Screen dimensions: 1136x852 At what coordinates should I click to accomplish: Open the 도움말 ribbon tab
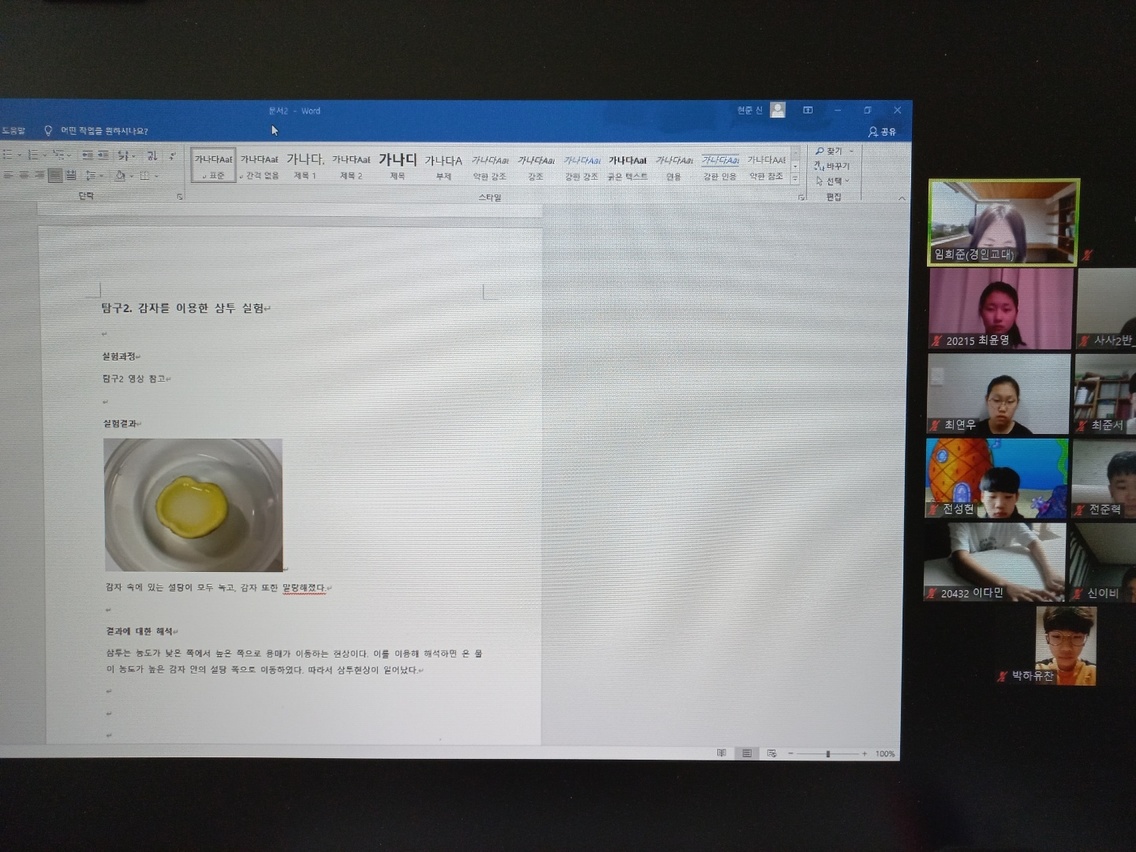(13, 130)
